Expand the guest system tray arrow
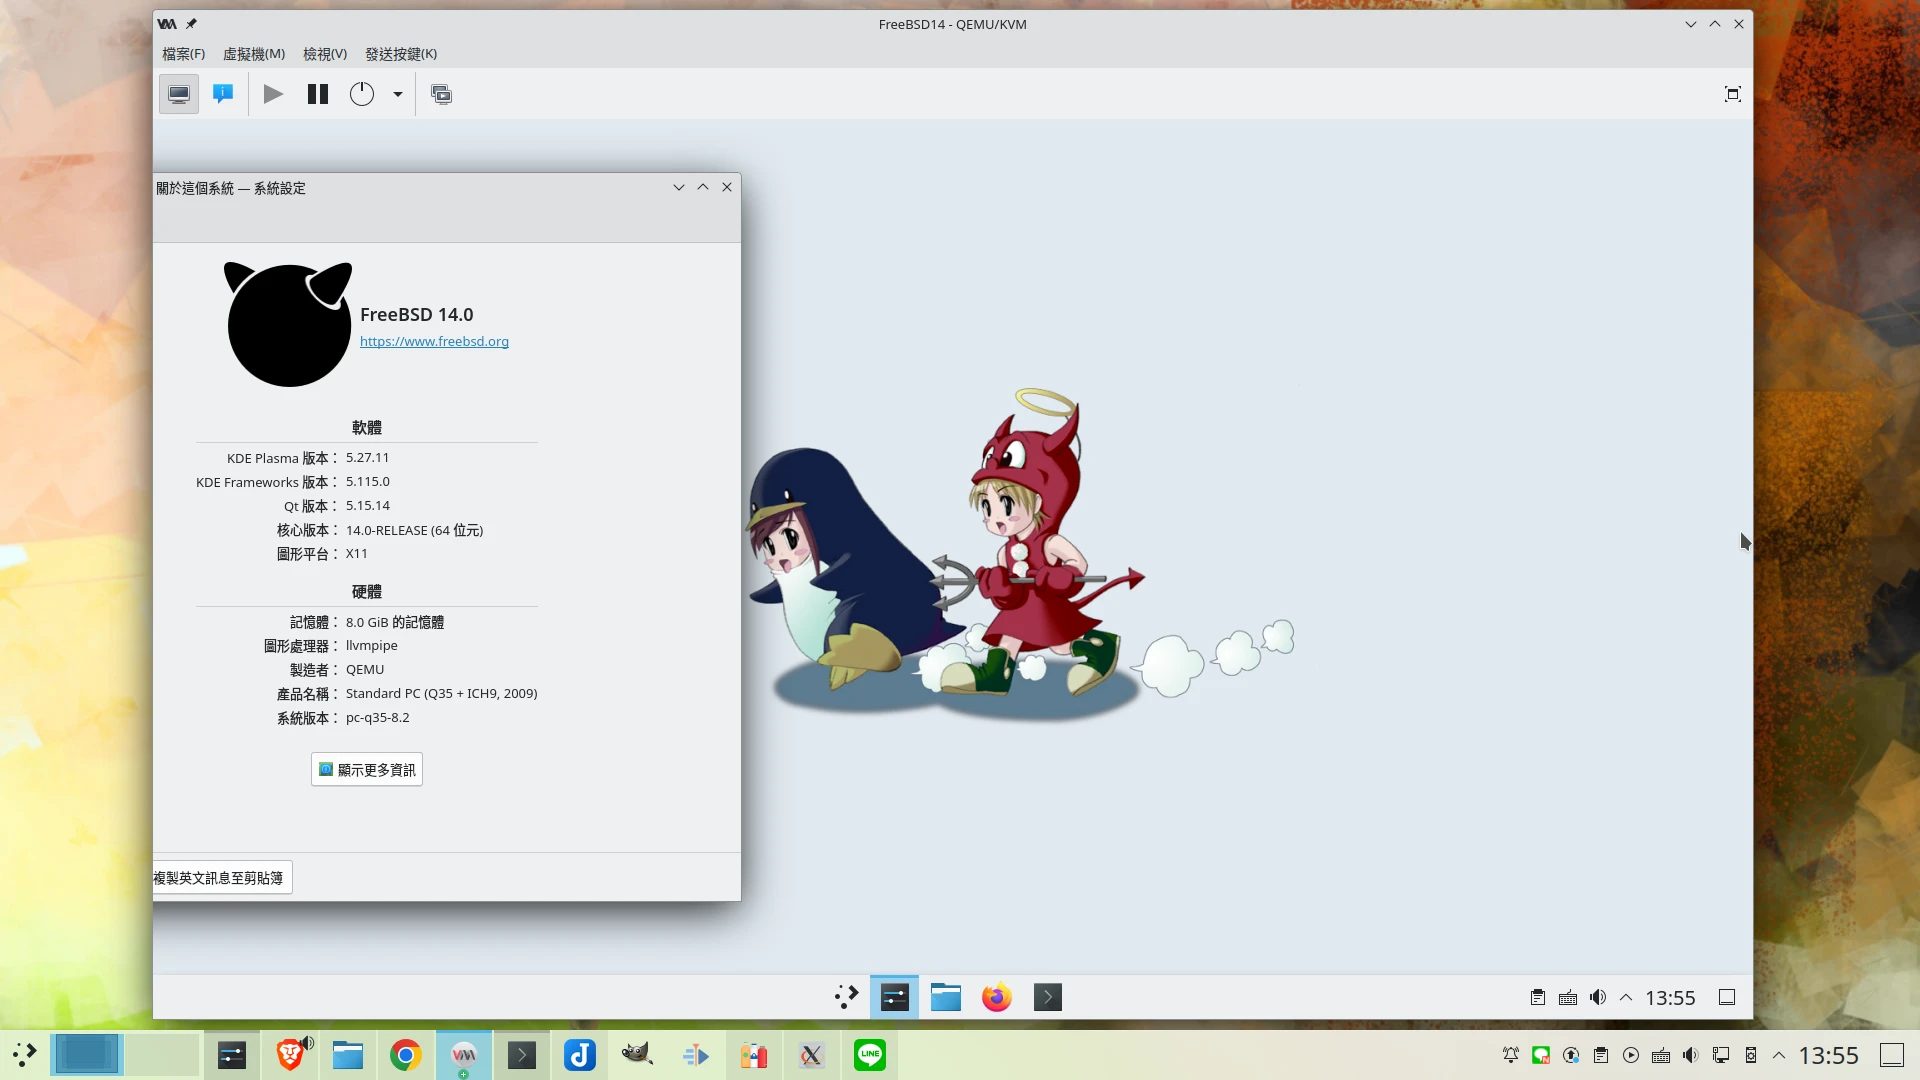The image size is (1920, 1080). 1626,997
